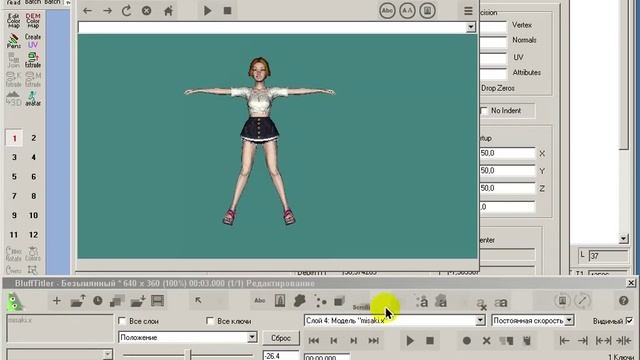Enable the 'Все ключи' checkbox
The image size is (640, 360).
point(210,321)
